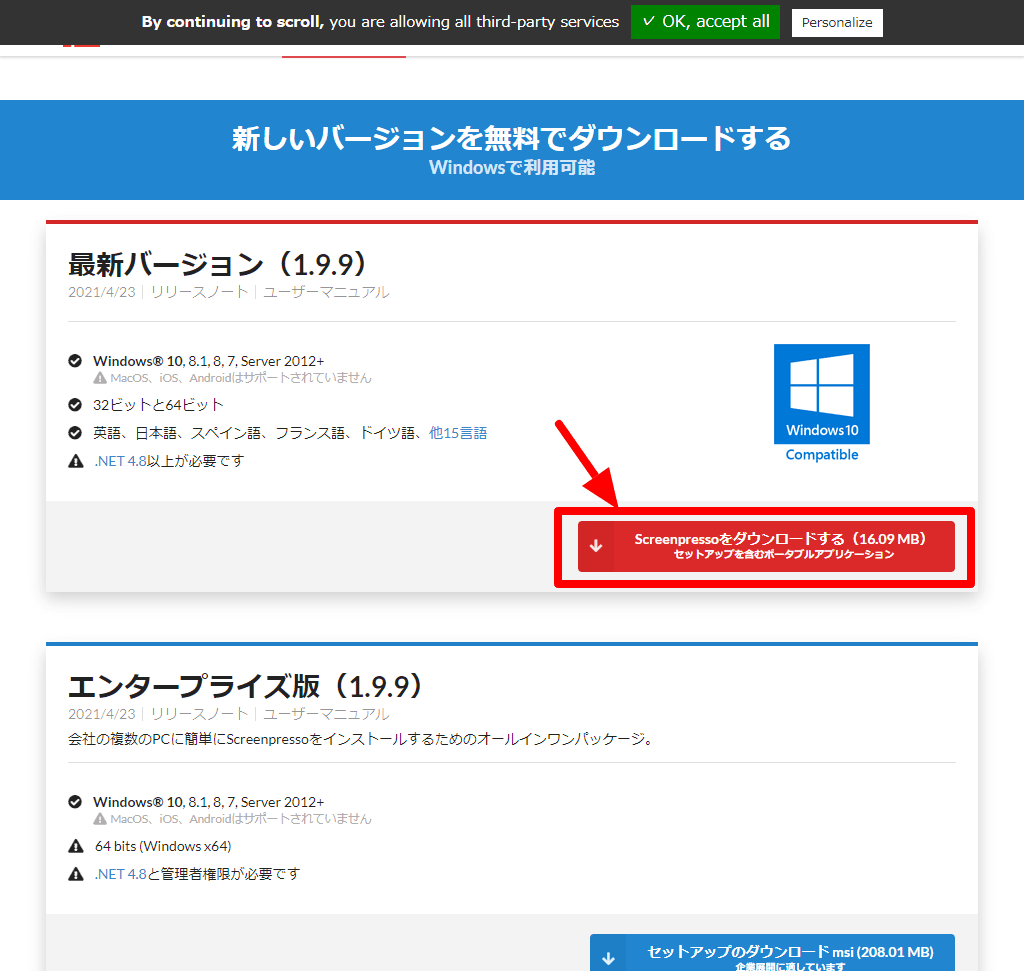The width and height of the screenshot is (1024, 971).
Task: Click the エンタープライズ版（1.9.9） heading
Action: [248, 686]
